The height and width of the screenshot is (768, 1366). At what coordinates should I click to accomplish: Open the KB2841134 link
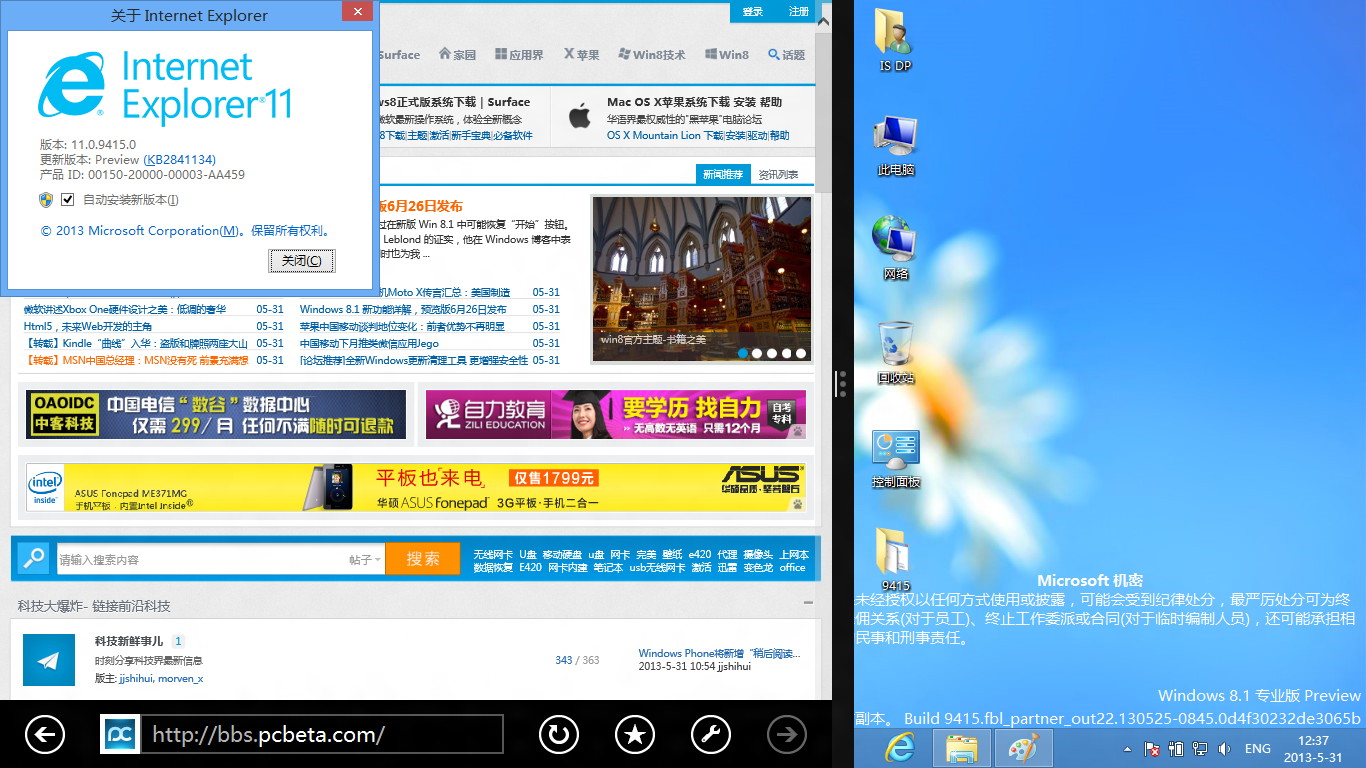[x=179, y=159]
